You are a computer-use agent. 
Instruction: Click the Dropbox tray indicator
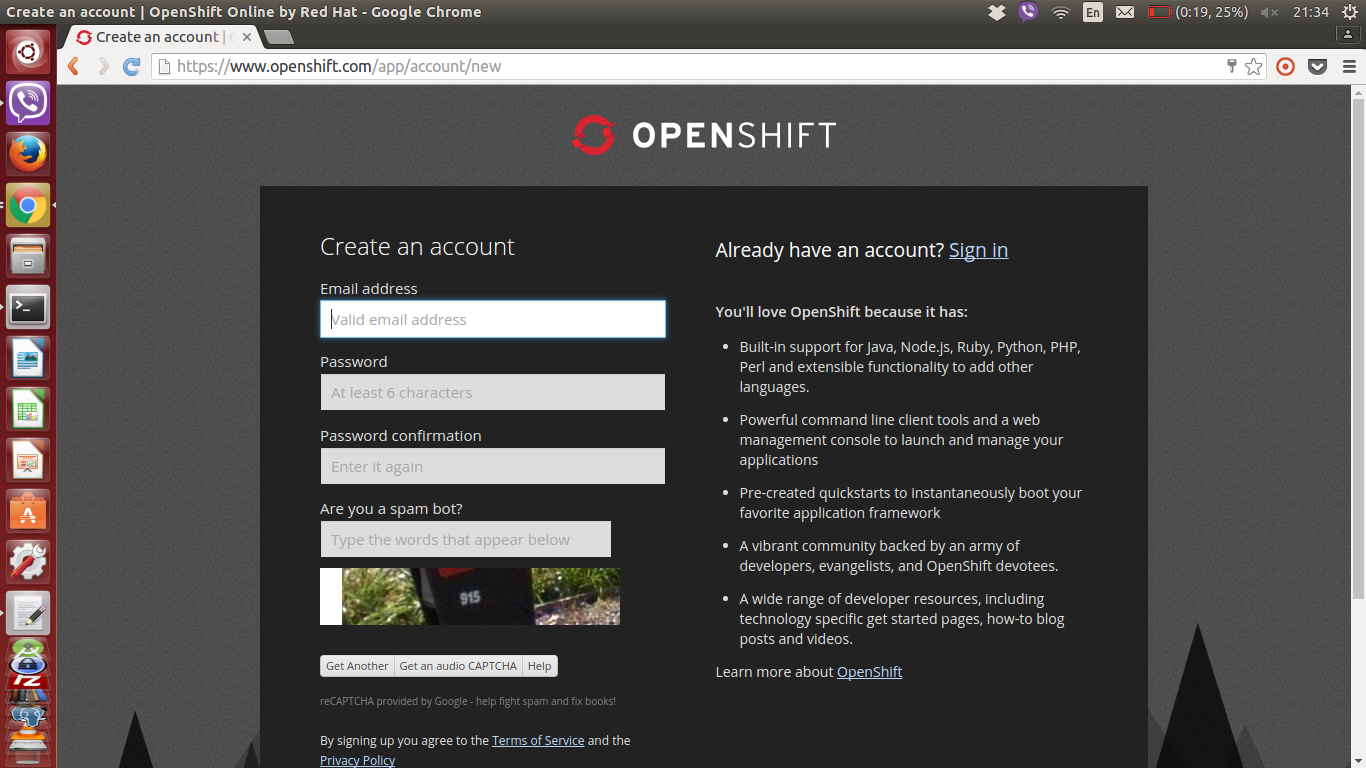click(x=996, y=12)
